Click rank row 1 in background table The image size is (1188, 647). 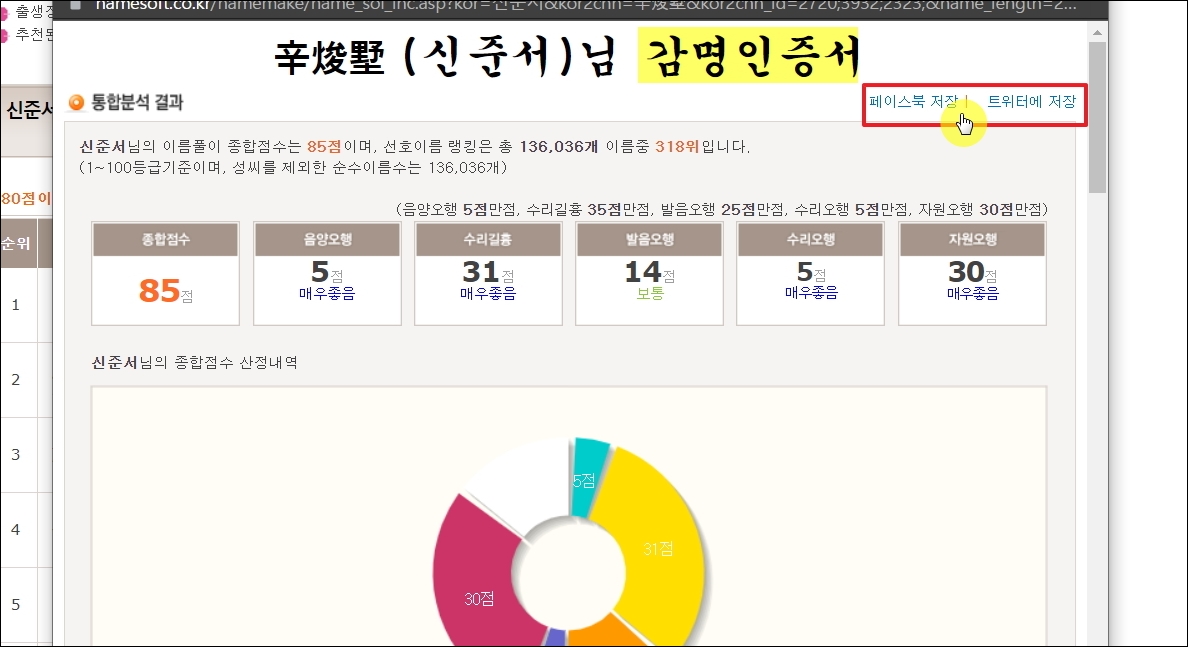tap(26, 305)
